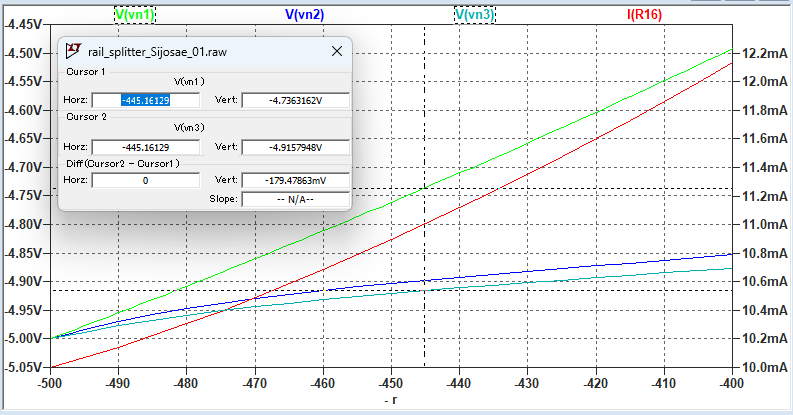Screen dimensions: 793x415
Task: Click the Cursor 2 Horz input field
Action: pos(145,147)
